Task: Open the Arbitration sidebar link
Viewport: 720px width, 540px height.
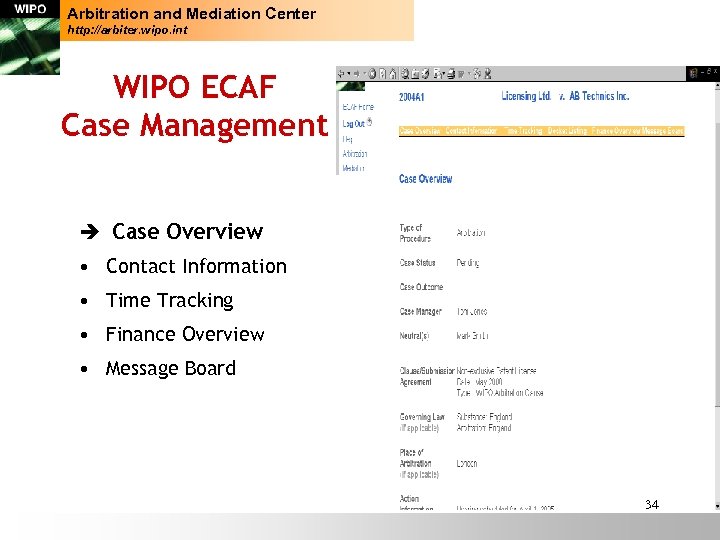Action: pos(355,154)
